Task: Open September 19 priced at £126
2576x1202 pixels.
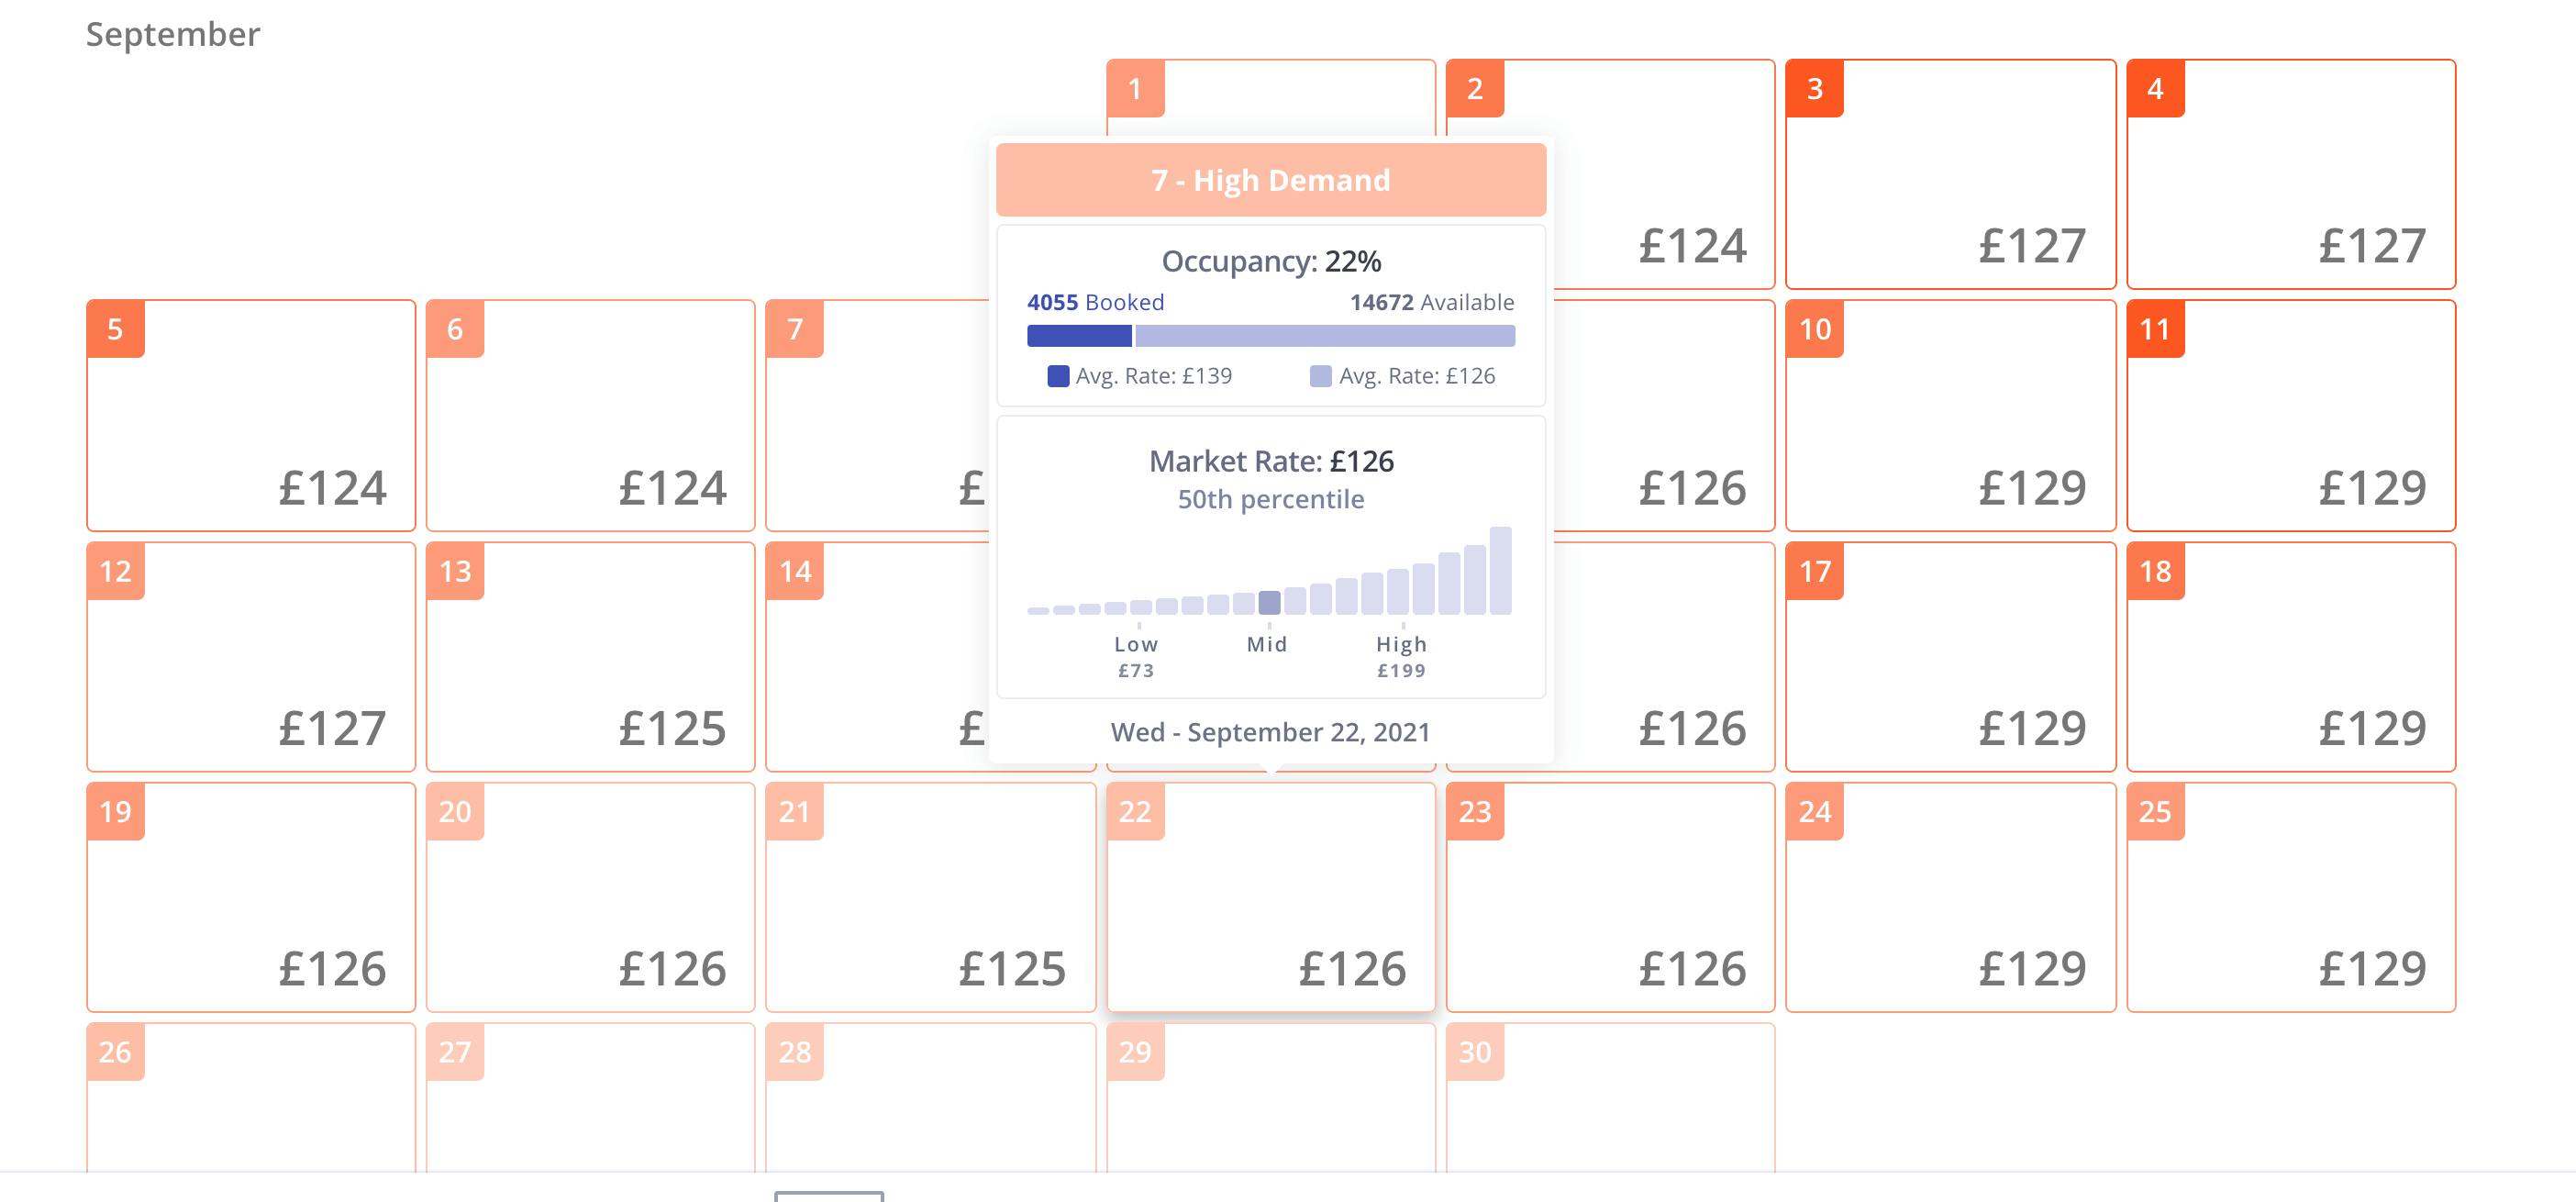Action: click(x=251, y=897)
